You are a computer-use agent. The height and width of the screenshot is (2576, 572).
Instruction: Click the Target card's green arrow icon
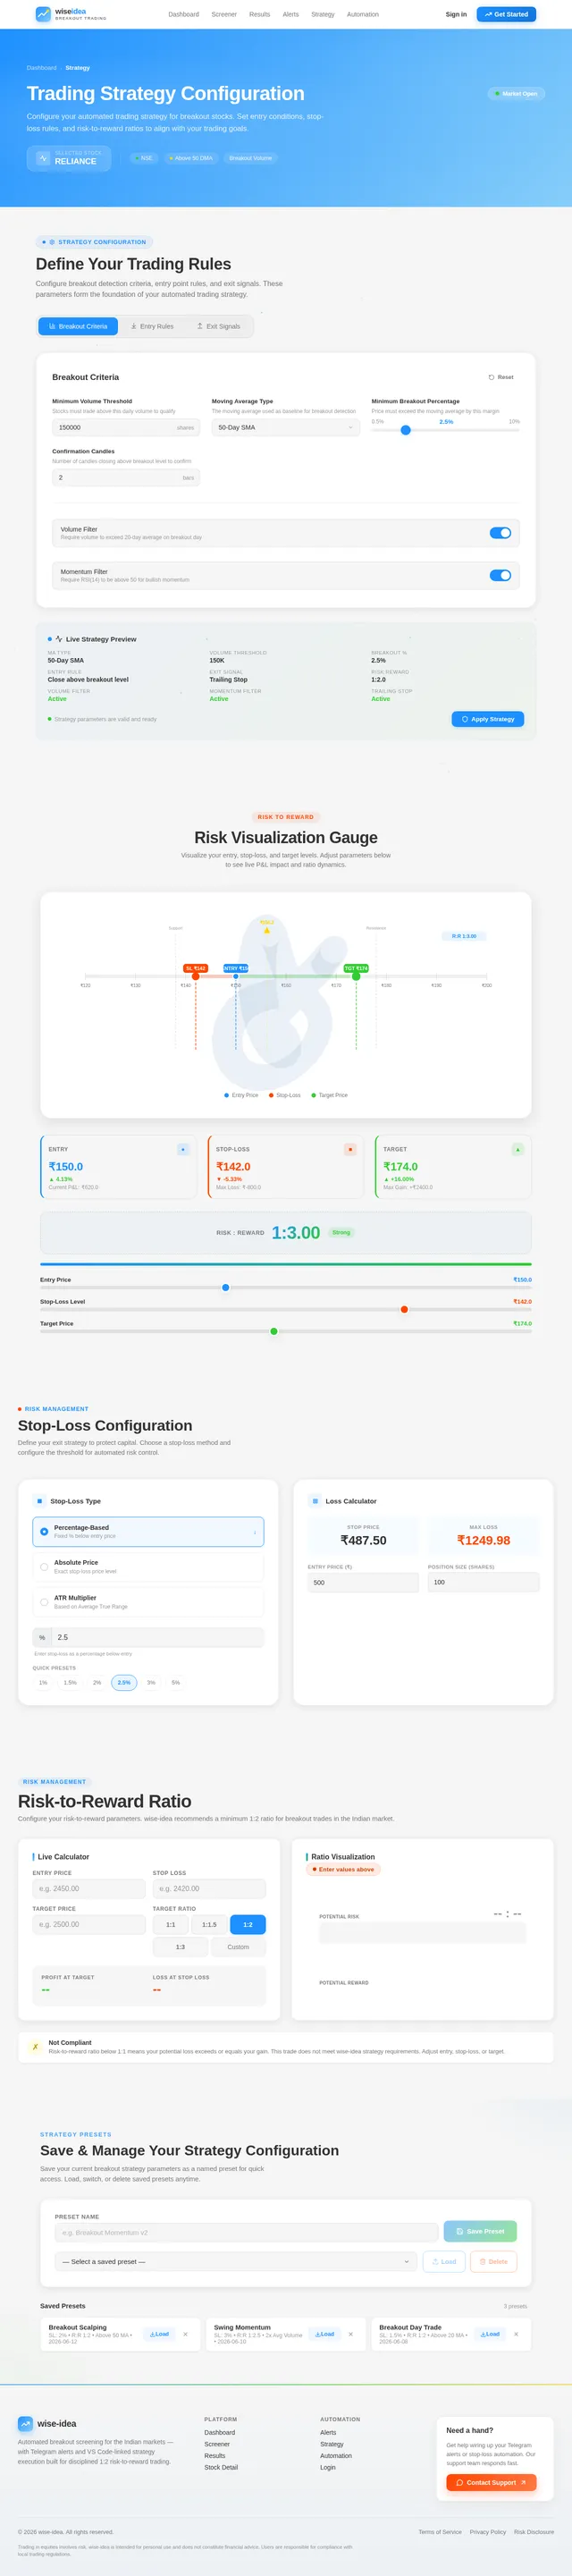click(517, 1149)
